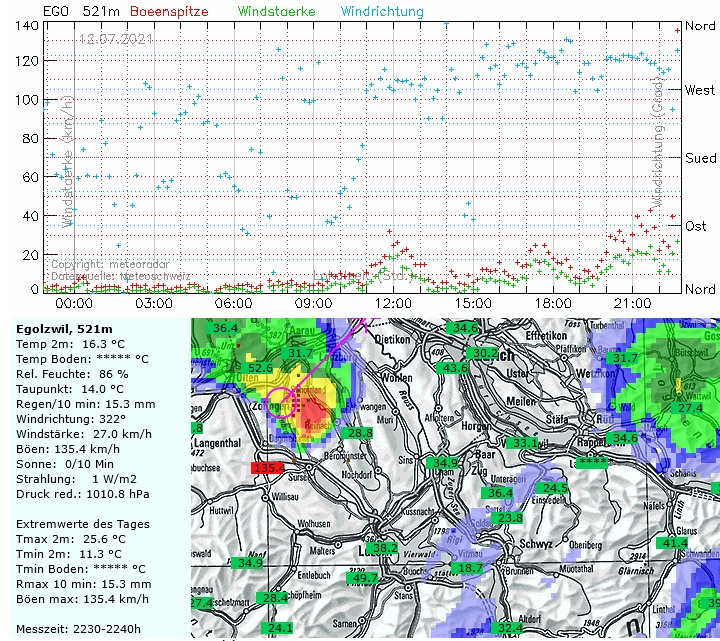The width and height of the screenshot is (720, 641).
Task: Click the Willisau town label on map
Action: pyautogui.click(x=285, y=497)
